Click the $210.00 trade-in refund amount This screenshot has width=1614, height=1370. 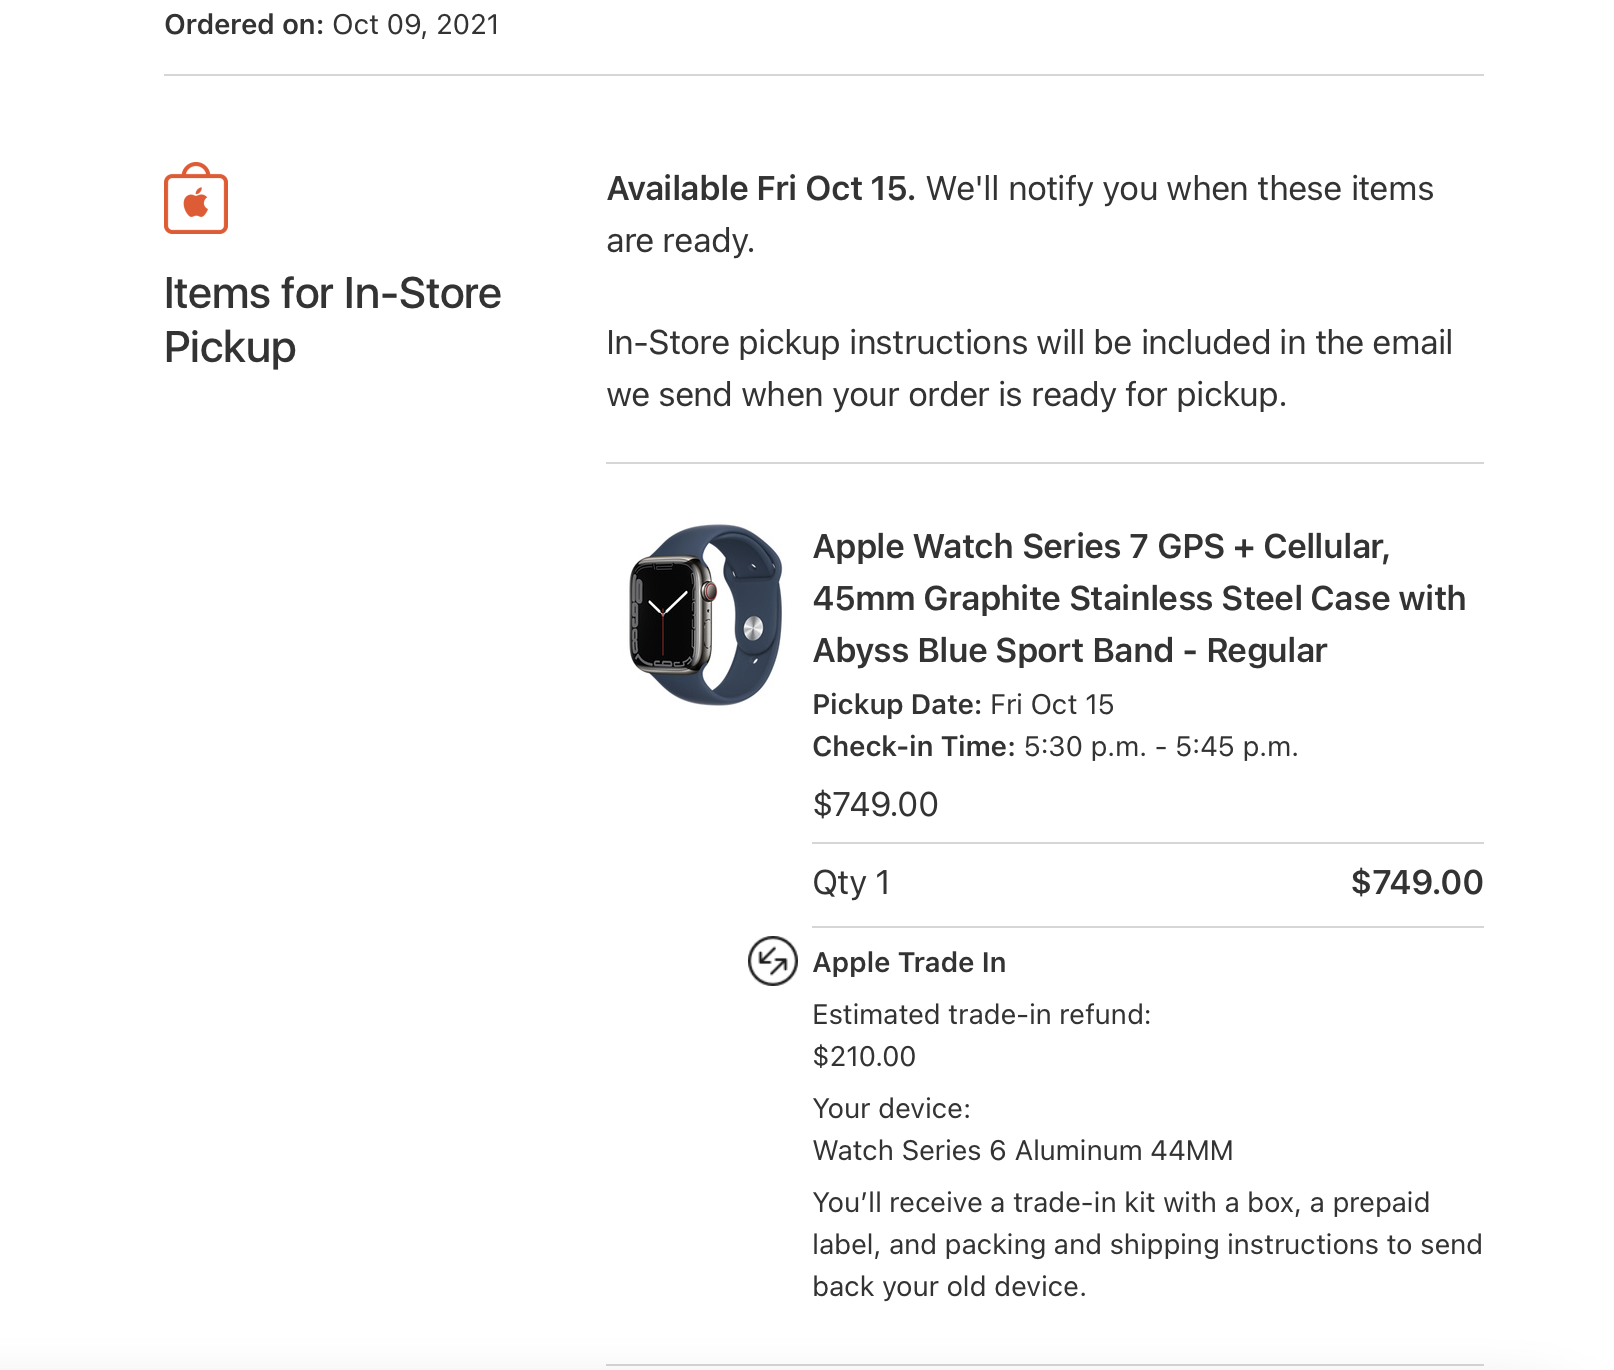(x=864, y=1057)
